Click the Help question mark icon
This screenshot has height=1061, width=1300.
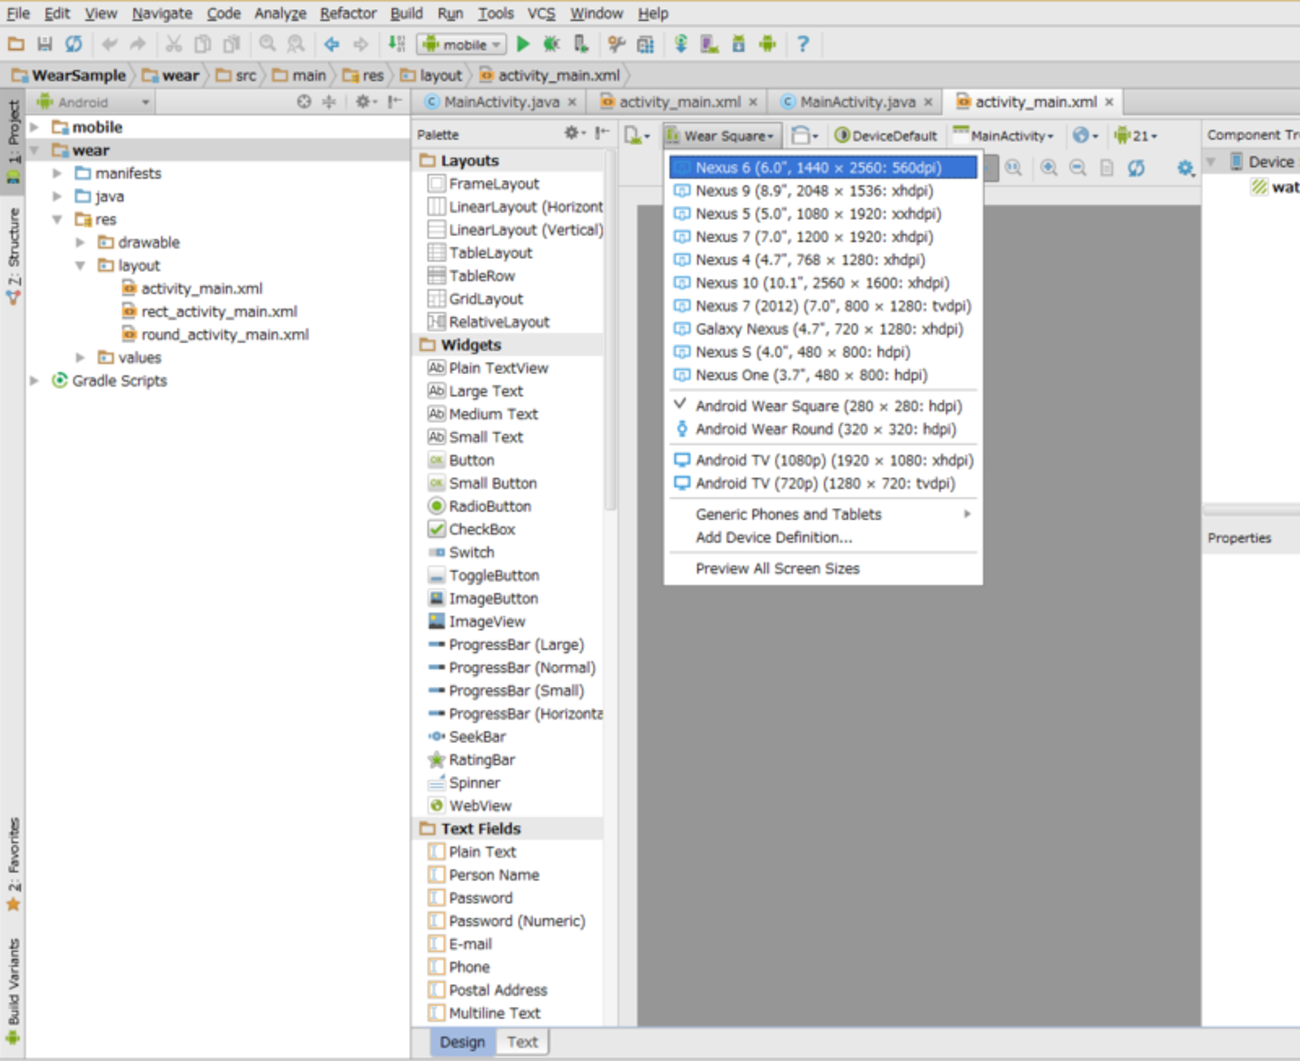click(x=803, y=44)
